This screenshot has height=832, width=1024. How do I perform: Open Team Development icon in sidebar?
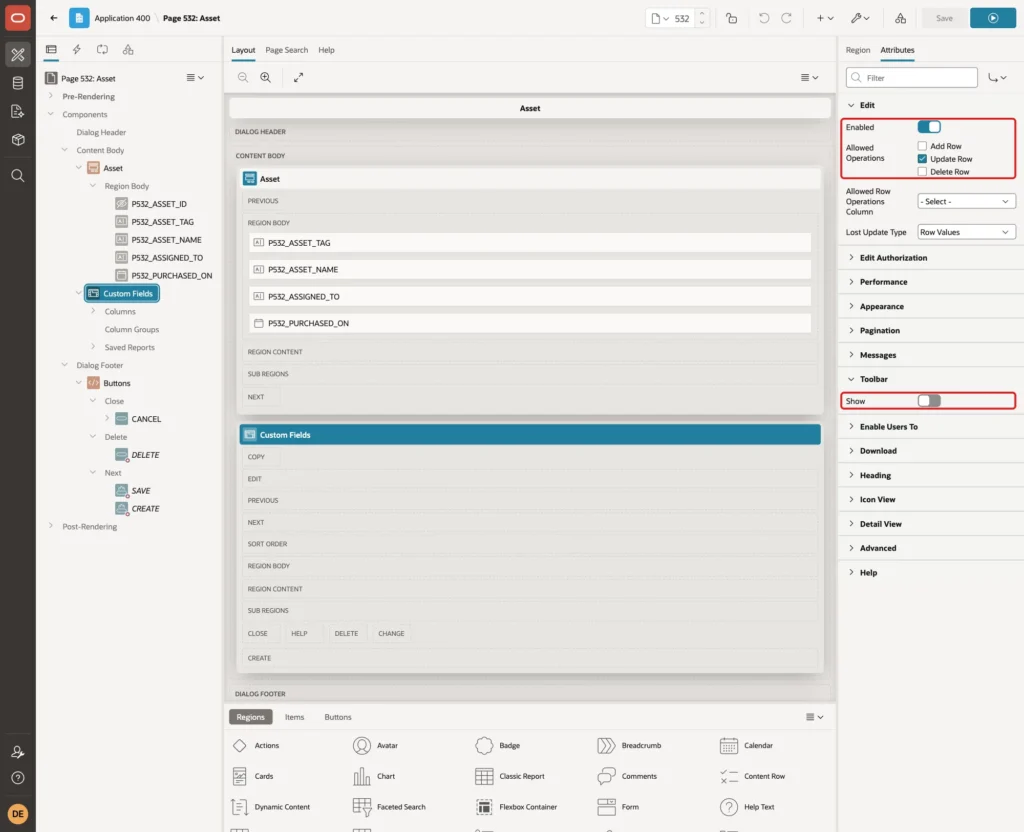pyautogui.click(x=18, y=112)
